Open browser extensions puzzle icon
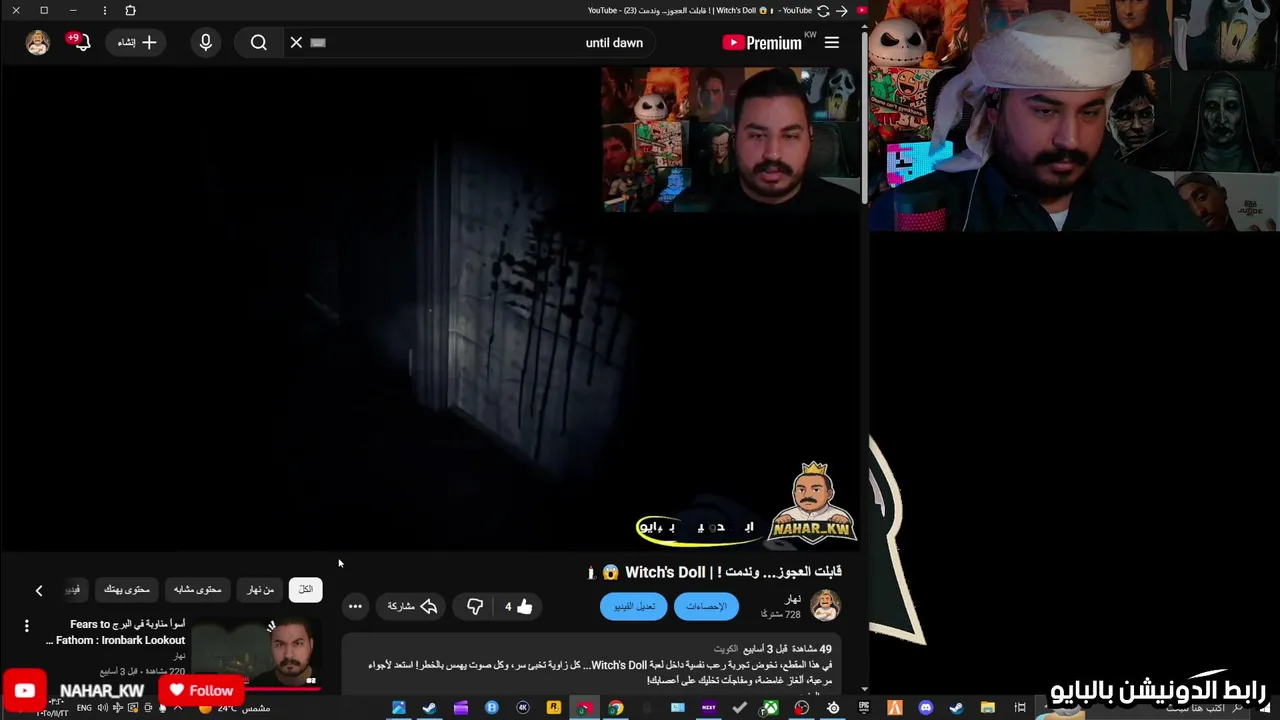This screenshot has width=1280, height=720. (x=130, y=10)
